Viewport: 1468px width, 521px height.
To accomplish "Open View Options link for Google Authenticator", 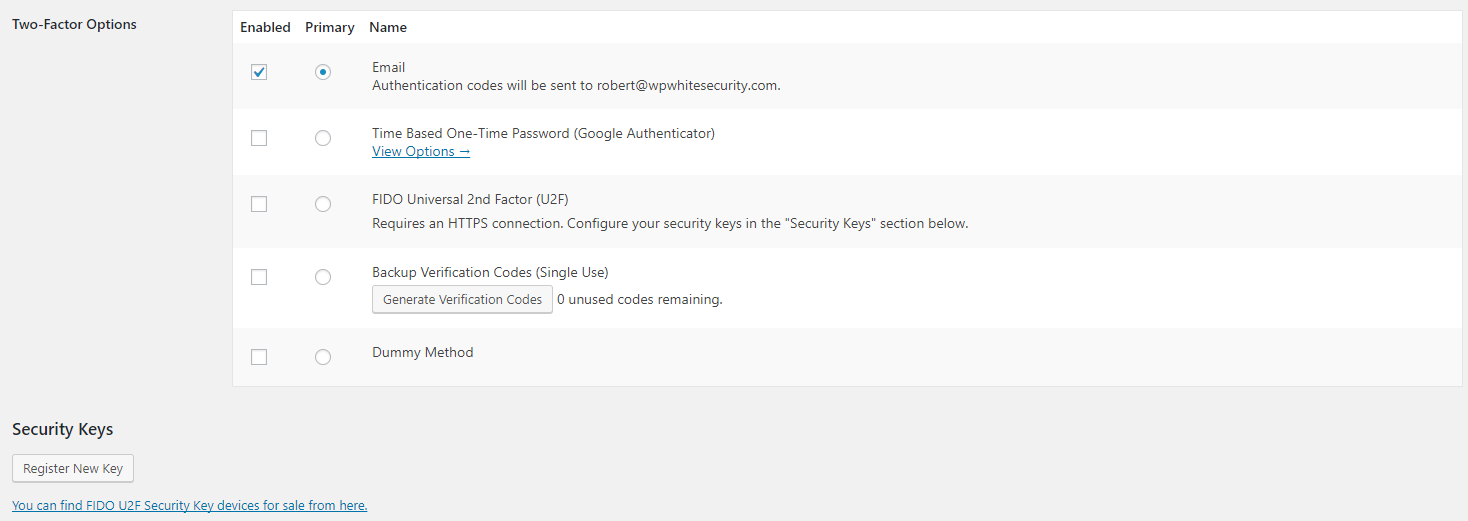I will (421, 152).
